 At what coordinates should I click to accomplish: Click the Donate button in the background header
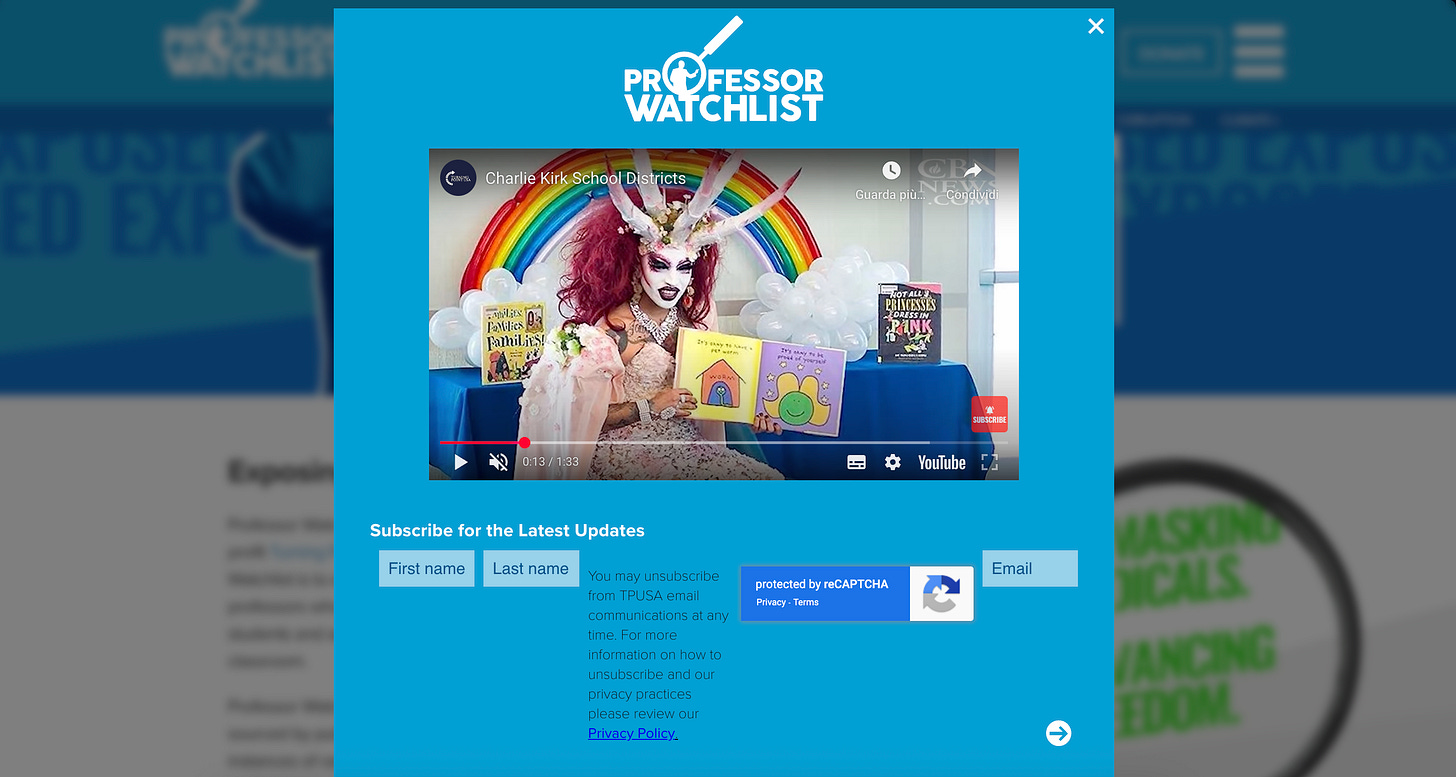[1172, 53]
